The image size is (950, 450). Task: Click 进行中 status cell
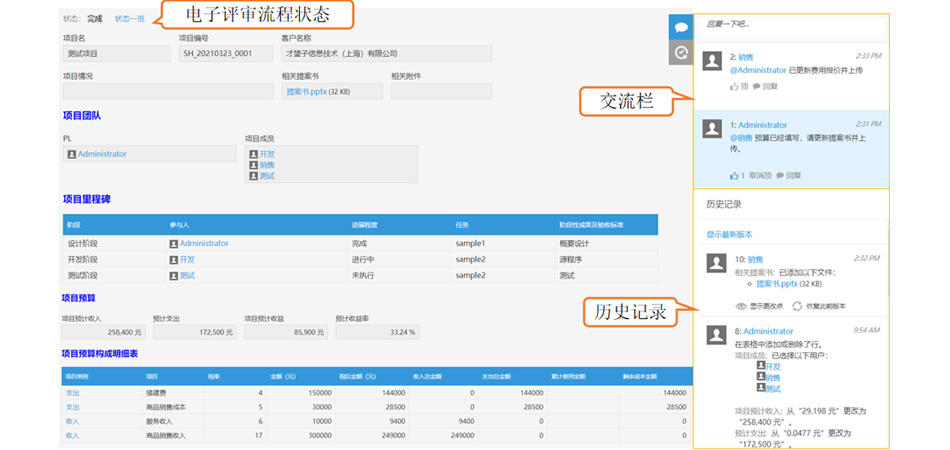click(362, 259)
